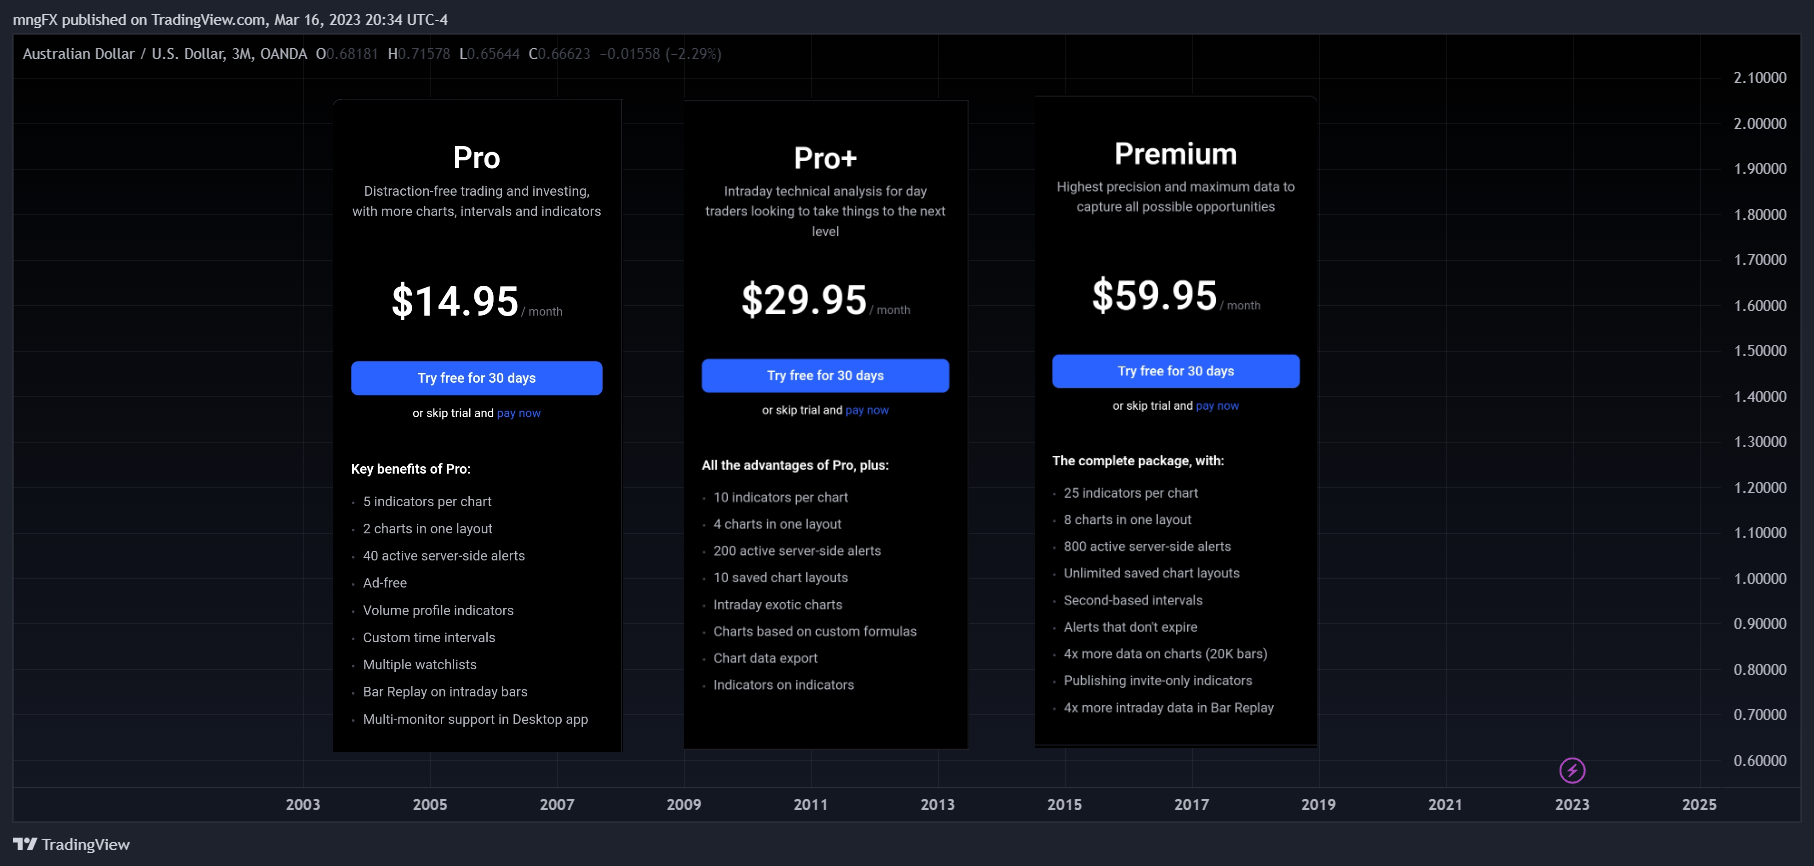Screen dimensions: 1814x866
Task: Click 'Charts based on custom formulas' feature
Action: [815, 632]
